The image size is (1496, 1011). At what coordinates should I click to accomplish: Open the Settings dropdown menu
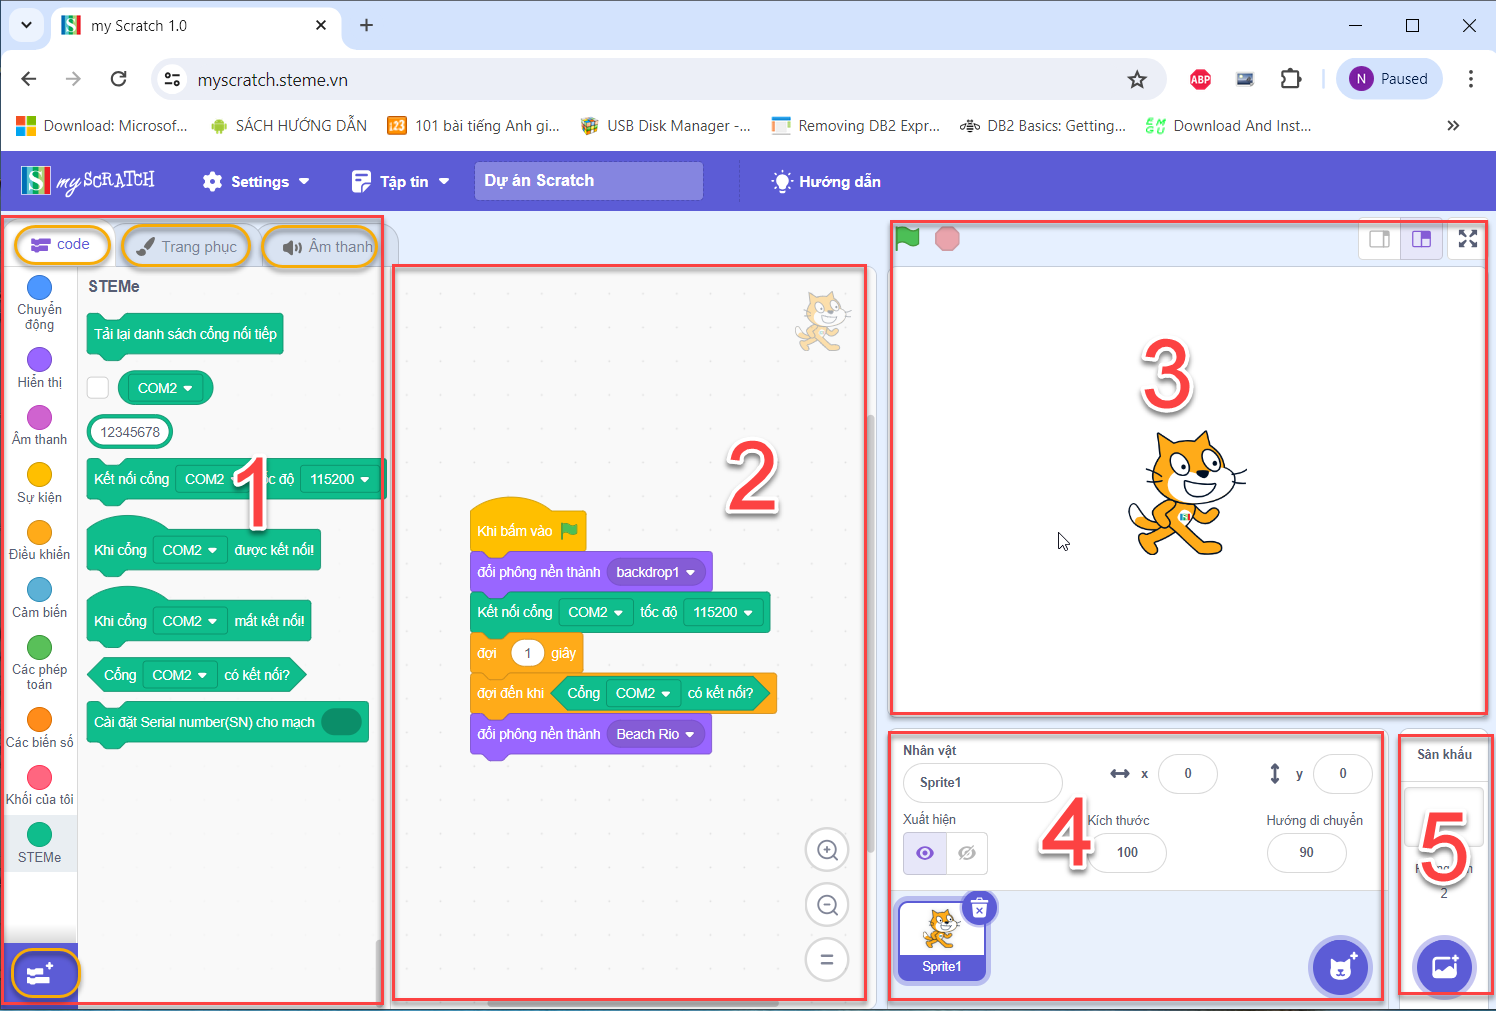tap(256, 181)
